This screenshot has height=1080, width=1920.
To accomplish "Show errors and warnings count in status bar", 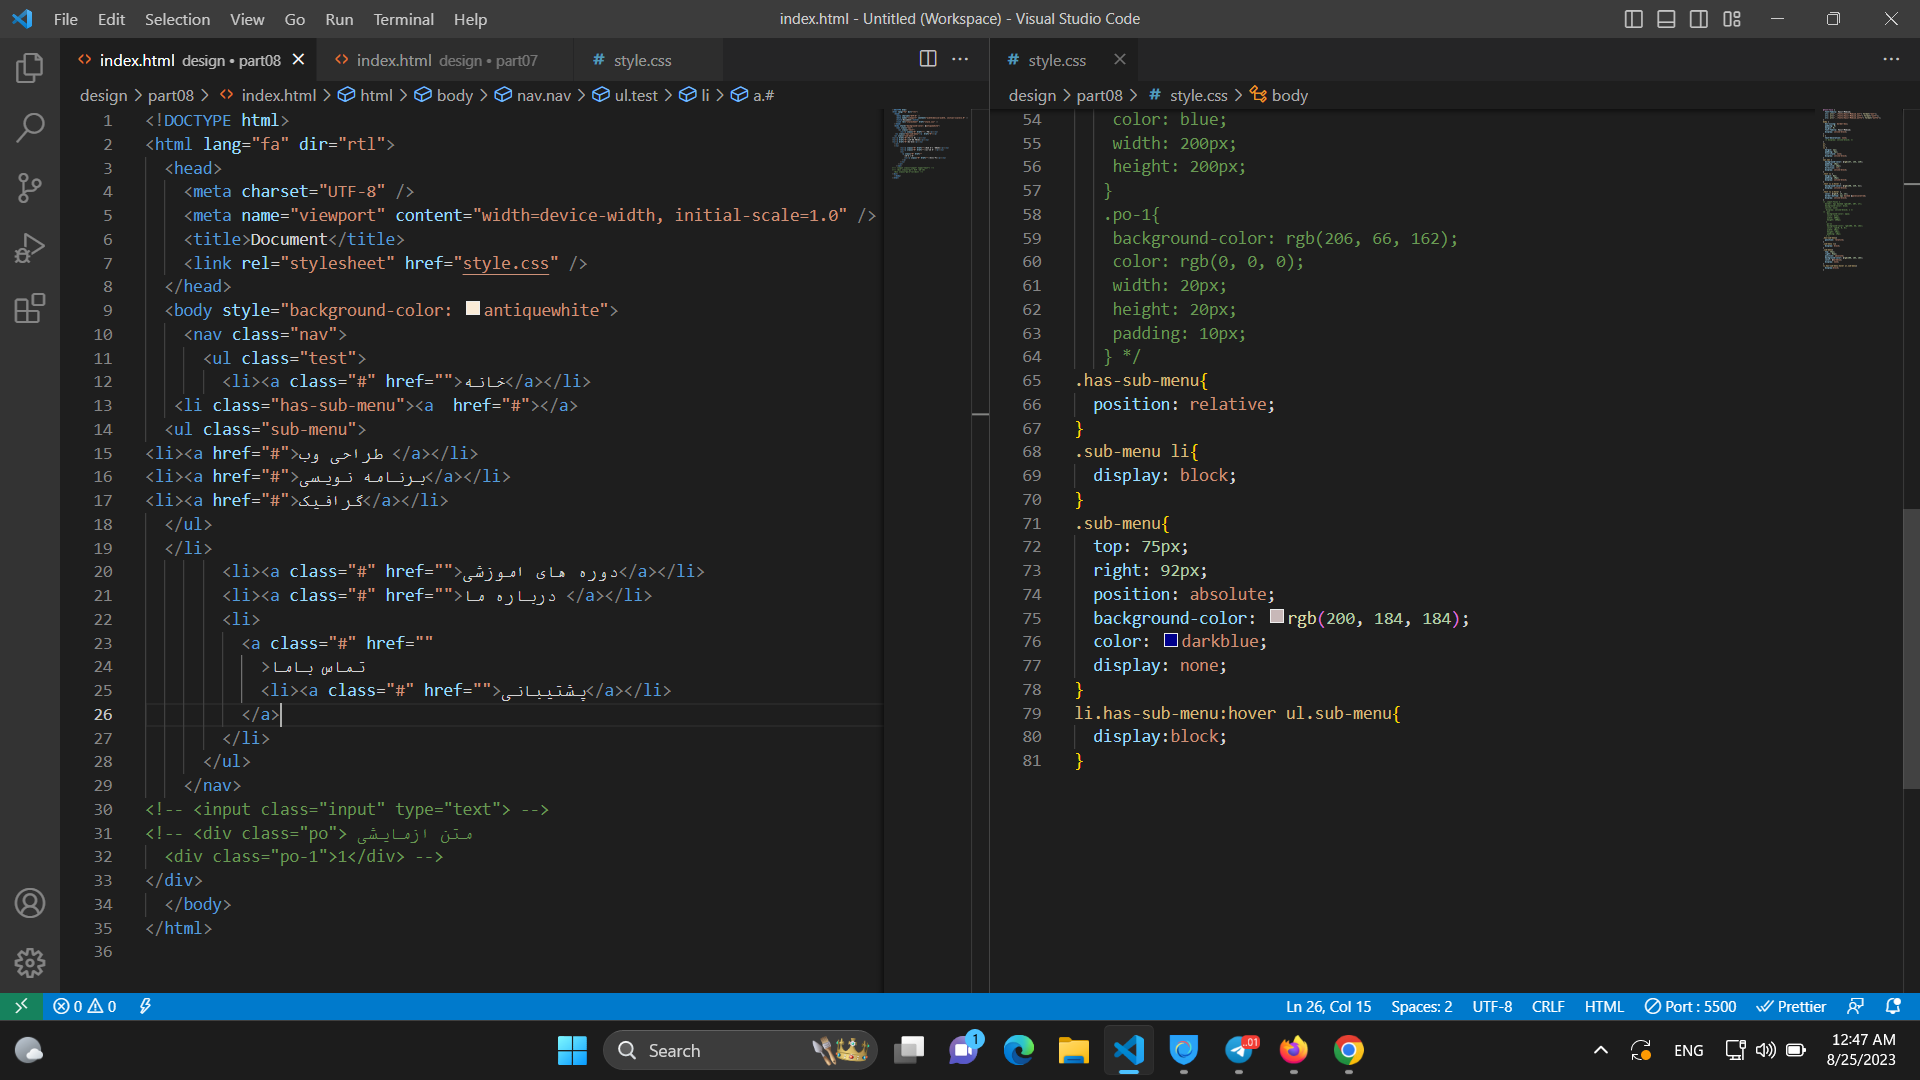I will 85,1006.
